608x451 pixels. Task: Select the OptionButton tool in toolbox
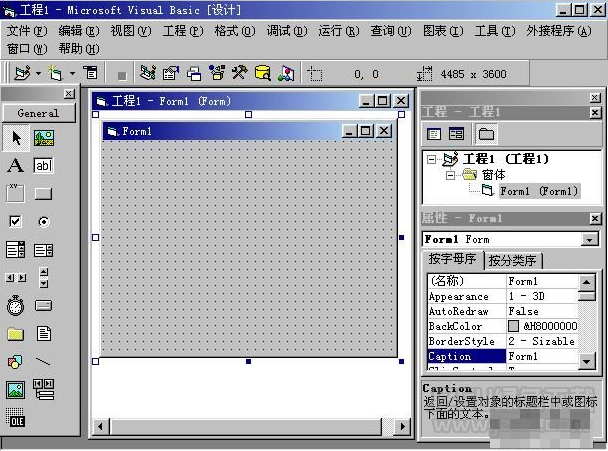coord(44,222)
